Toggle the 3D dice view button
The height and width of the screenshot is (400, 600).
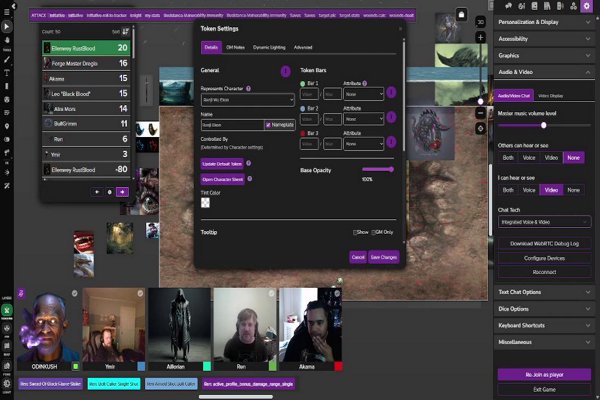pyautogui.click(x=481, y=22)
